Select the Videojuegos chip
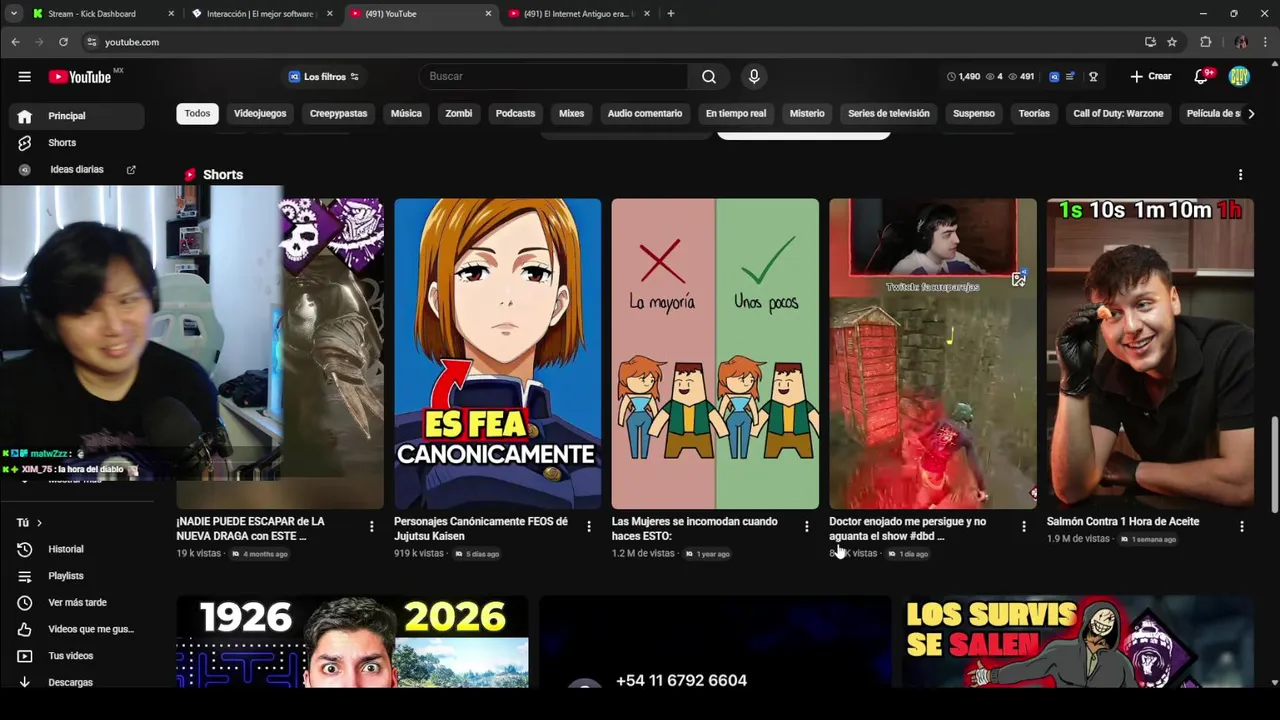Viewport: 1280px width, 720px height. [260, 114]
